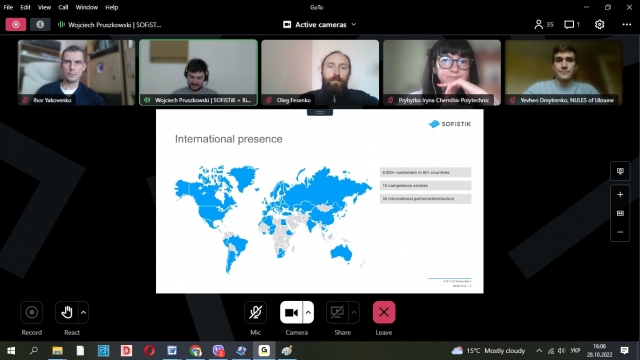Leave the meeting with the Leave button
The width and height of the screenshot is (640, 360).
pos(384,313)
